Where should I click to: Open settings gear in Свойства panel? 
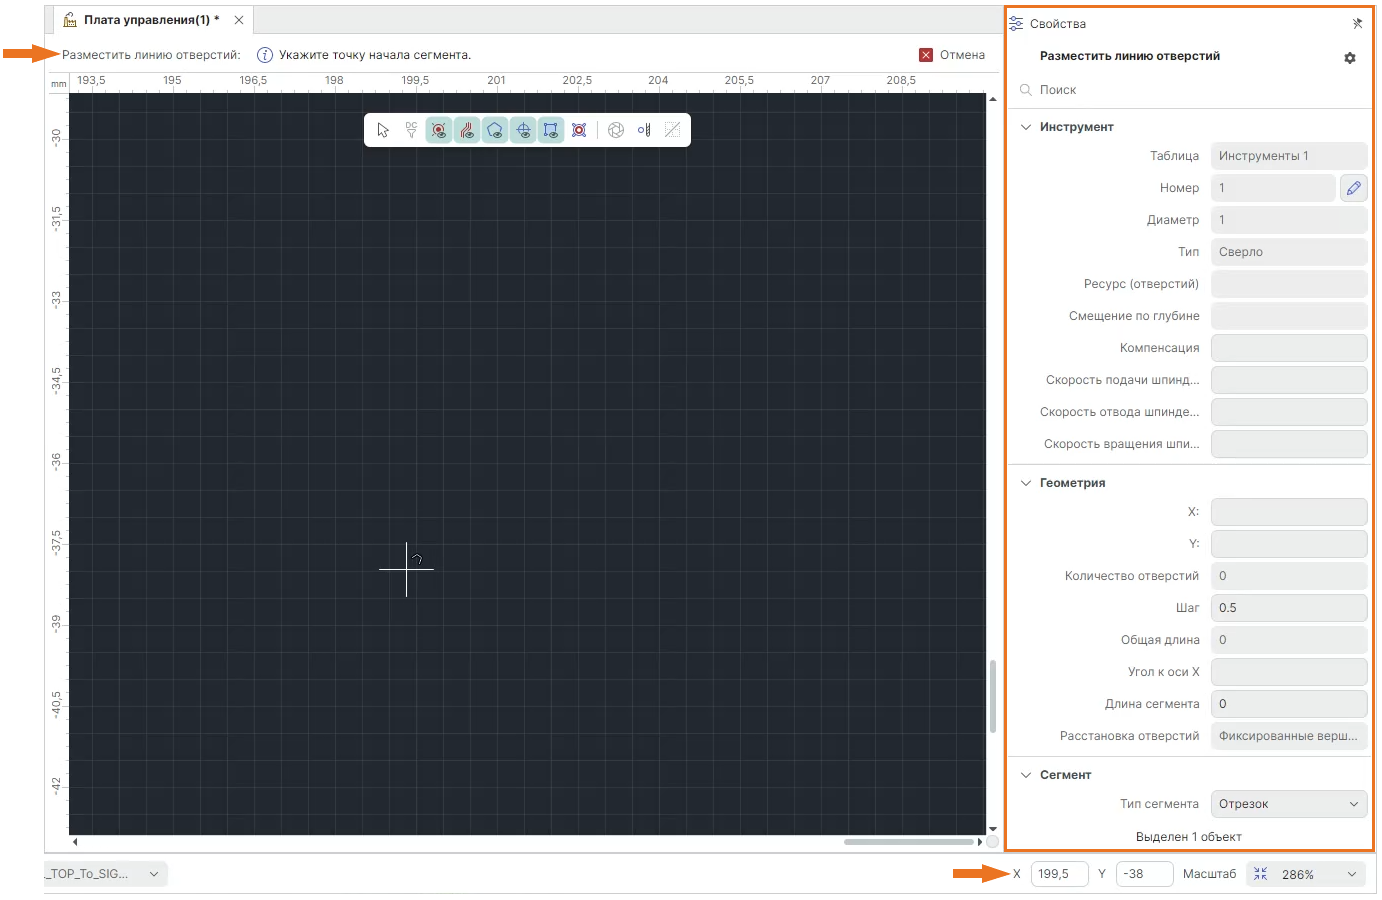(x=1350, y=58)
